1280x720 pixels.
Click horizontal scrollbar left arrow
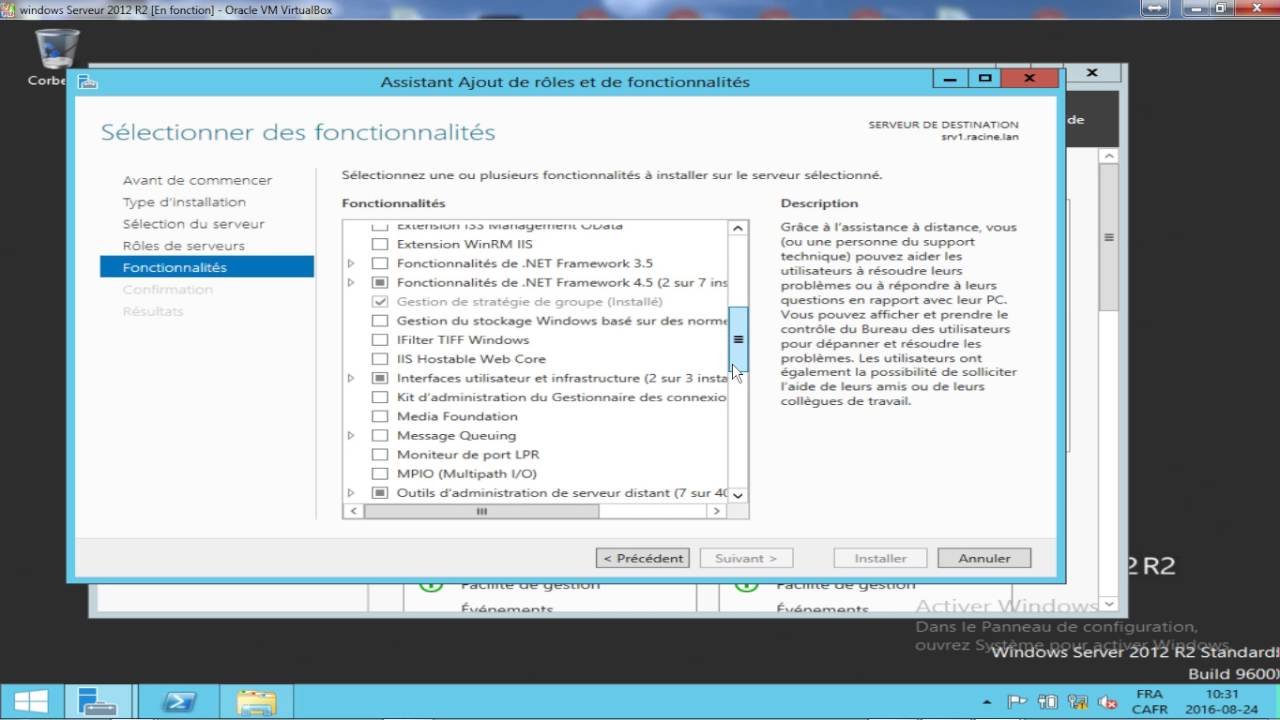pyautogui.click(x=353, y=511)
